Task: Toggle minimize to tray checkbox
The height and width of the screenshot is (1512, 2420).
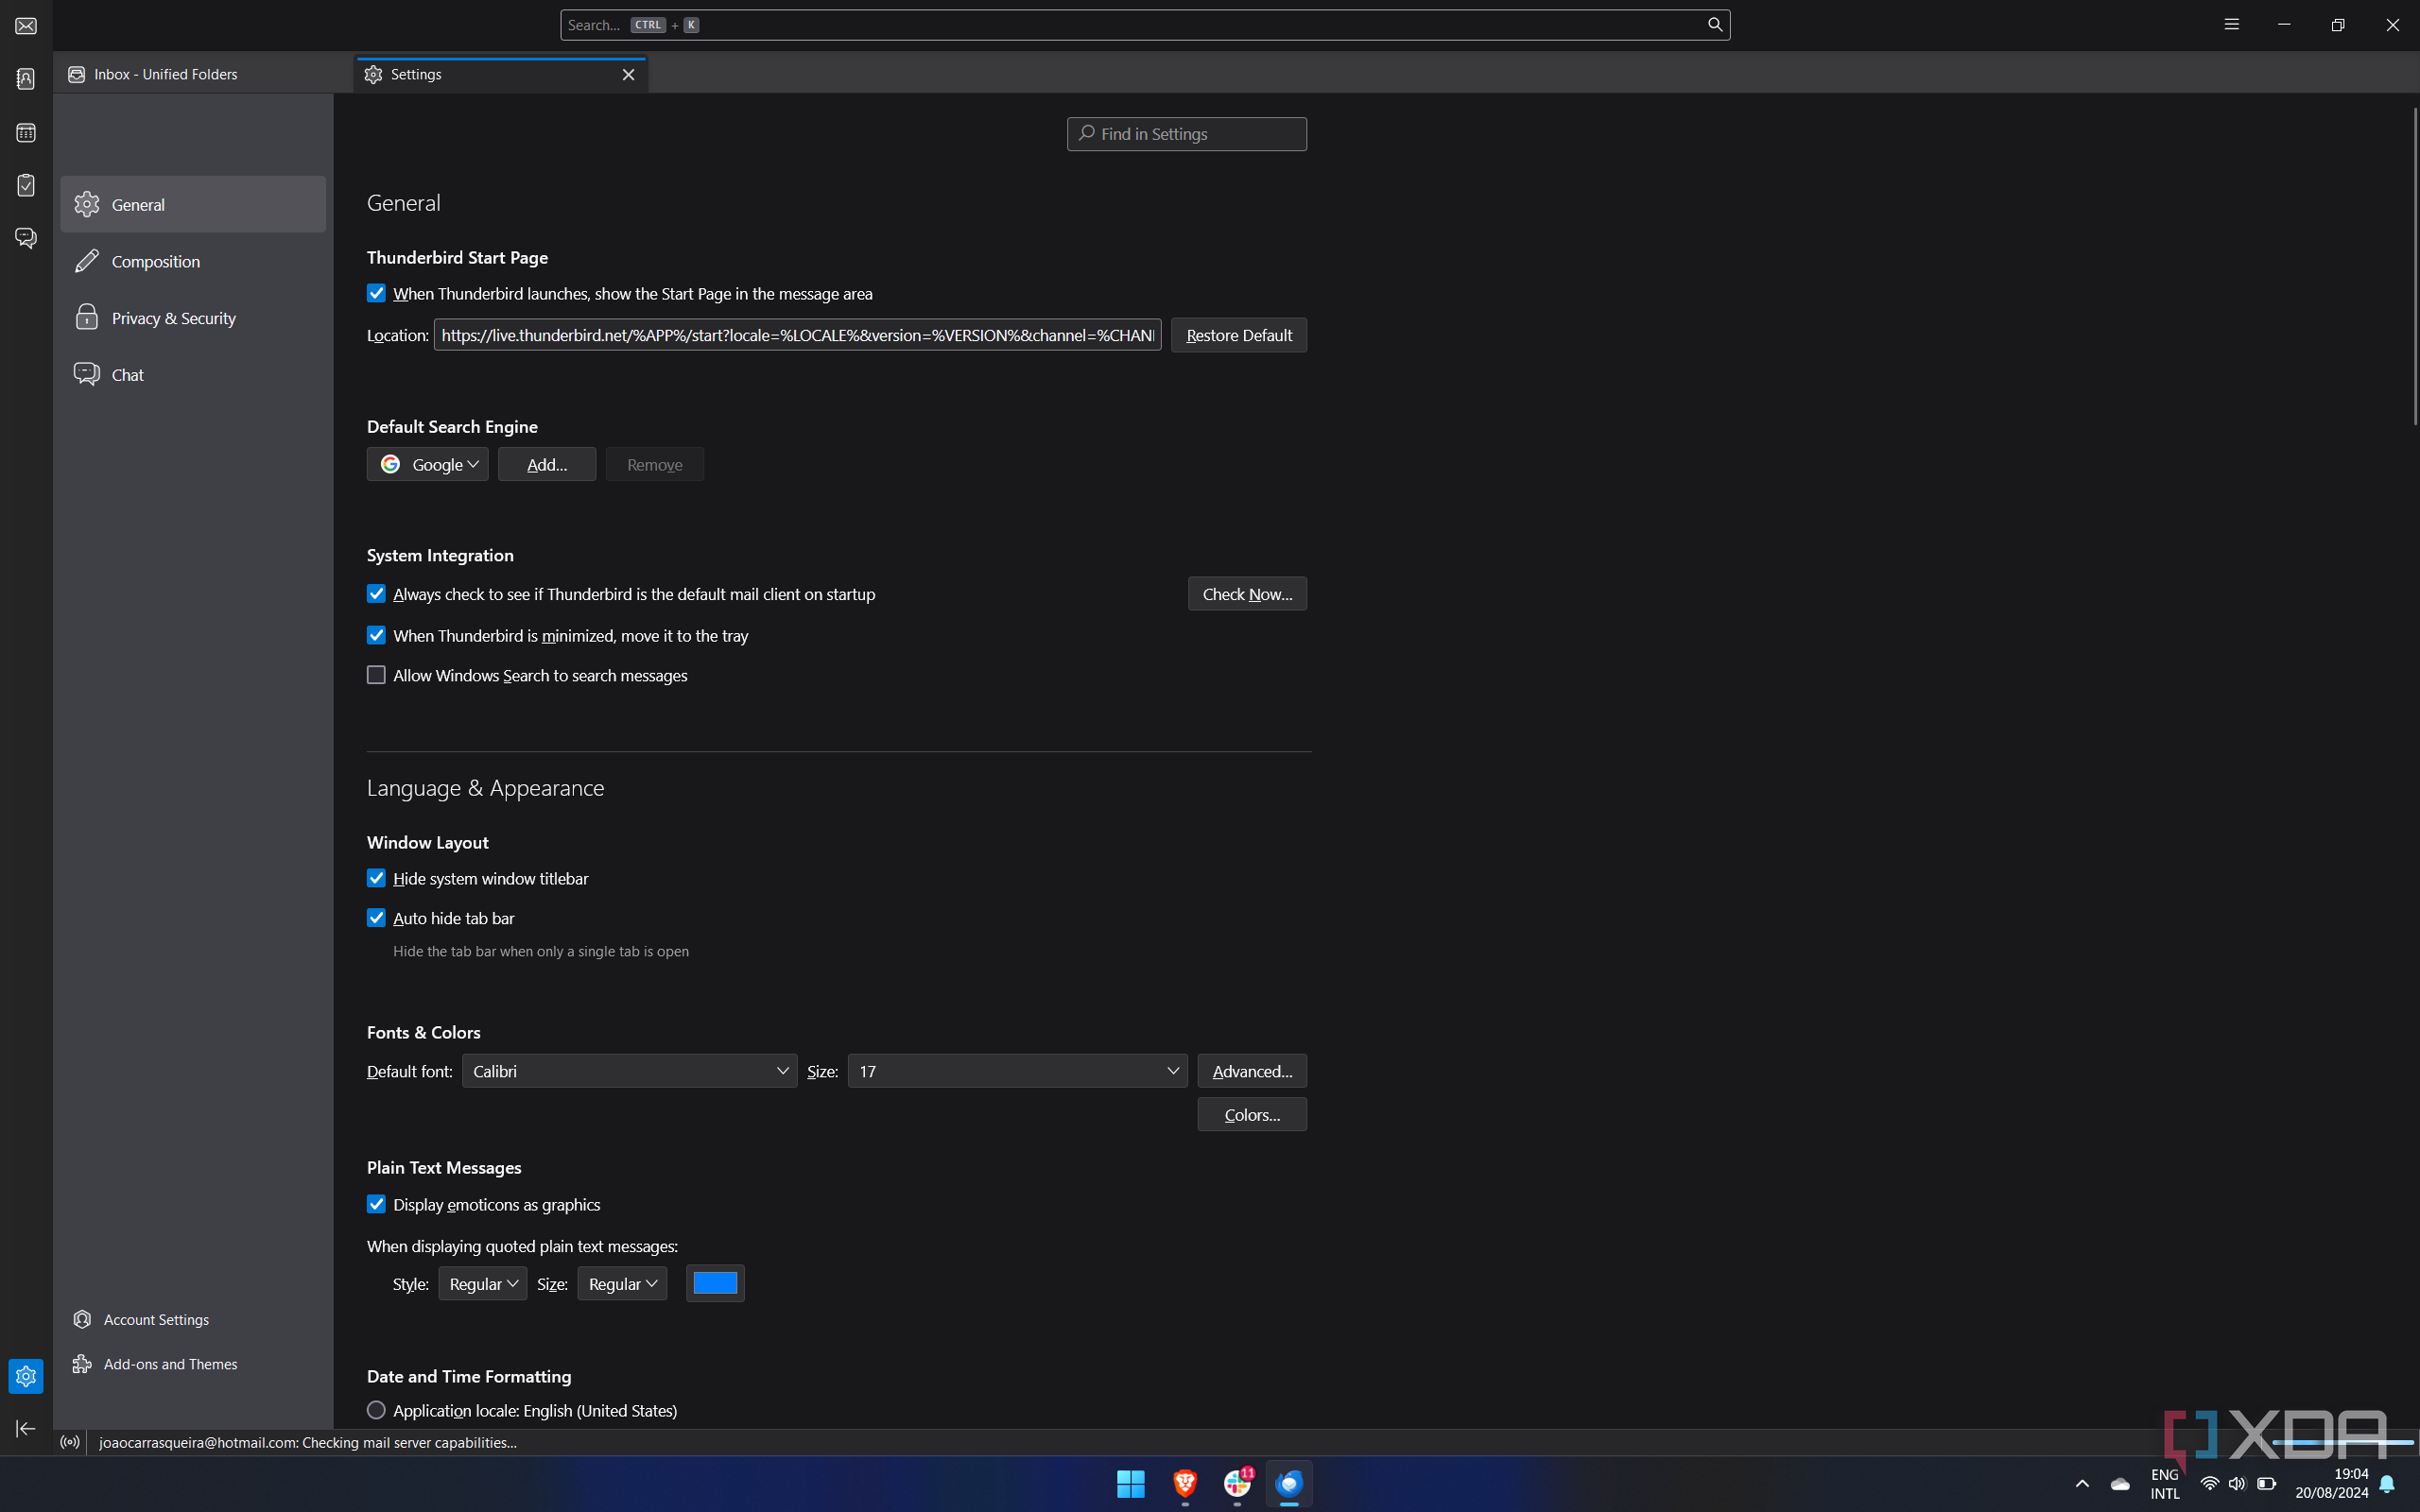Action: point(376,635)
